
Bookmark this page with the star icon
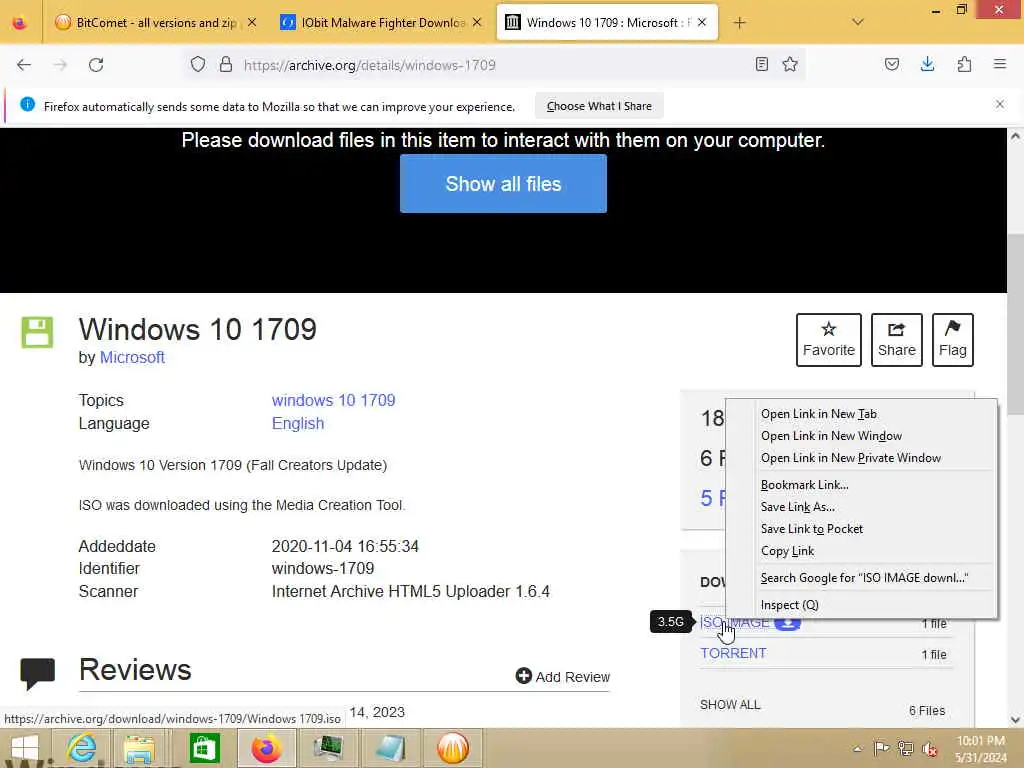[790, 64]
